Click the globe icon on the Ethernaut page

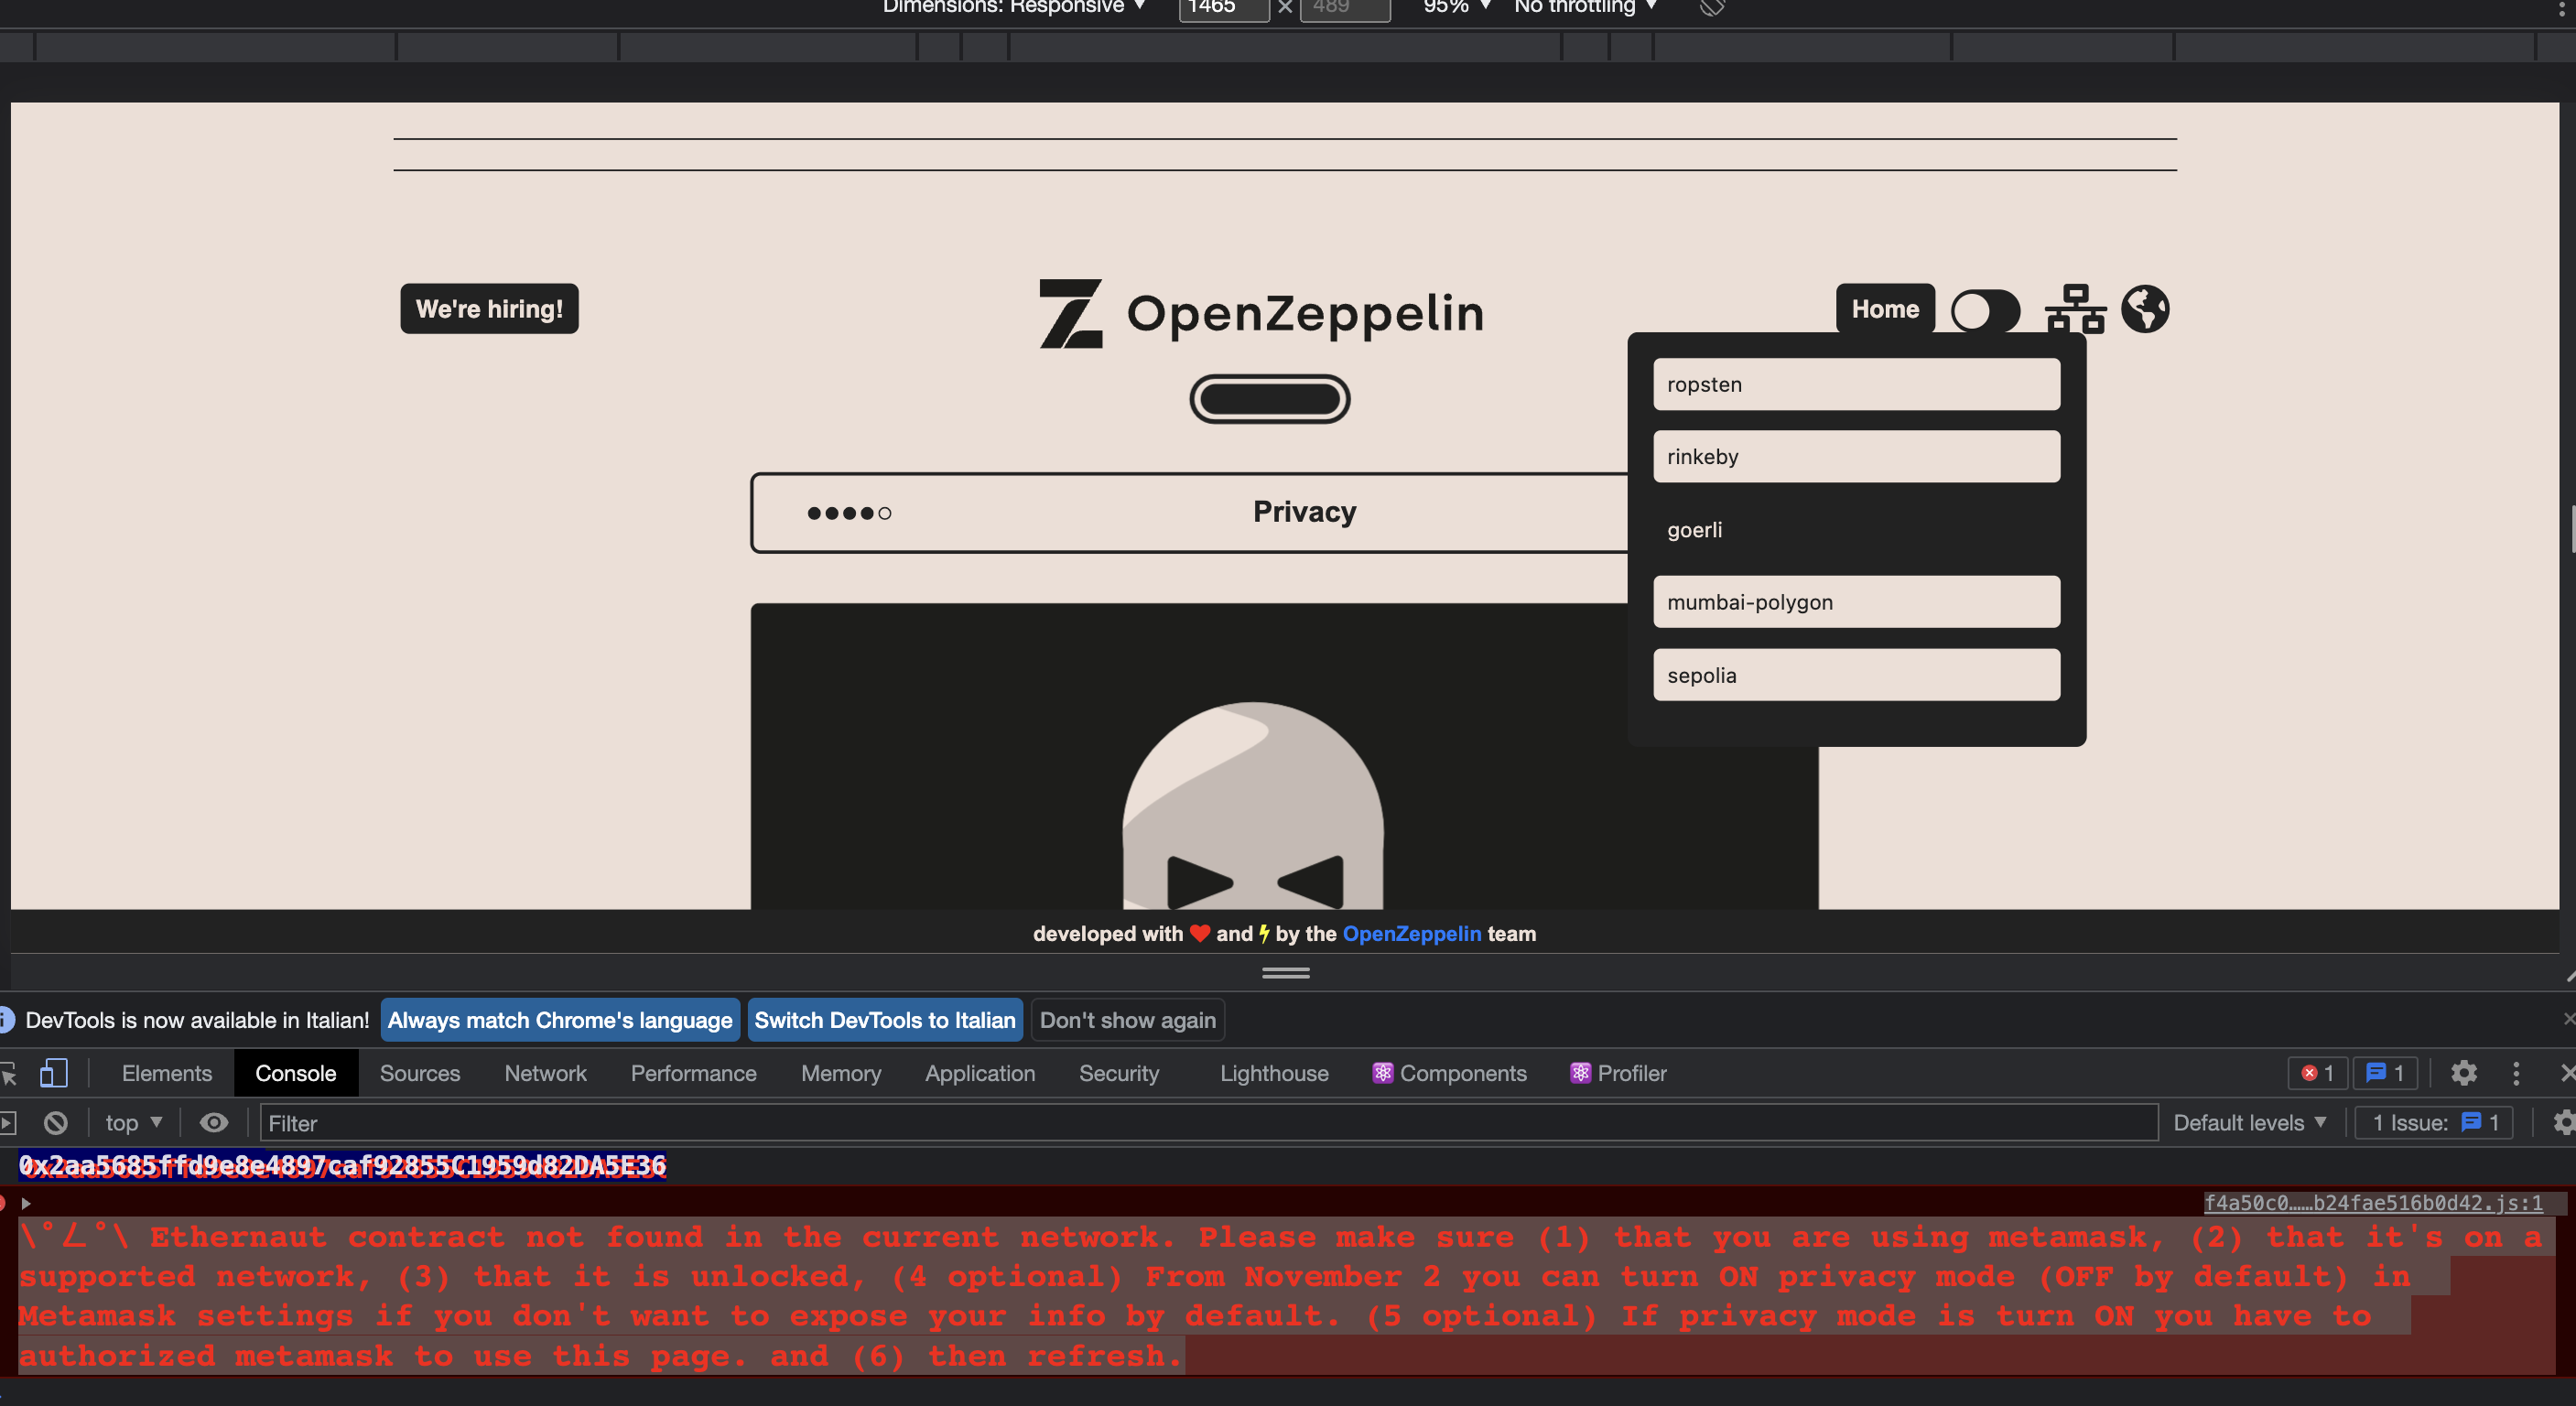coord(2144,309)
